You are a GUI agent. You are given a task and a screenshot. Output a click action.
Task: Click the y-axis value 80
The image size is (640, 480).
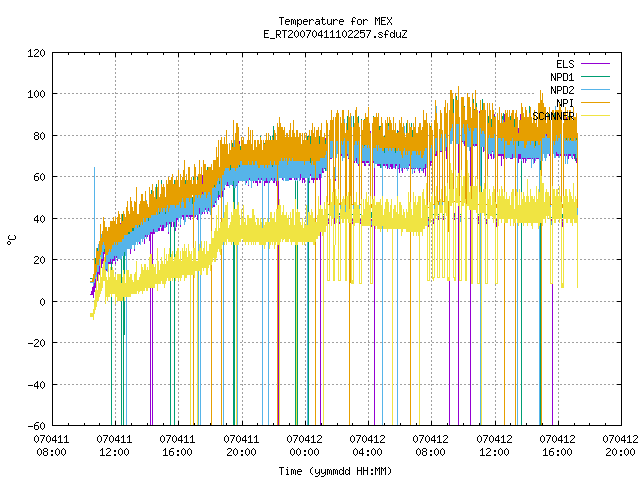(39, 136)
